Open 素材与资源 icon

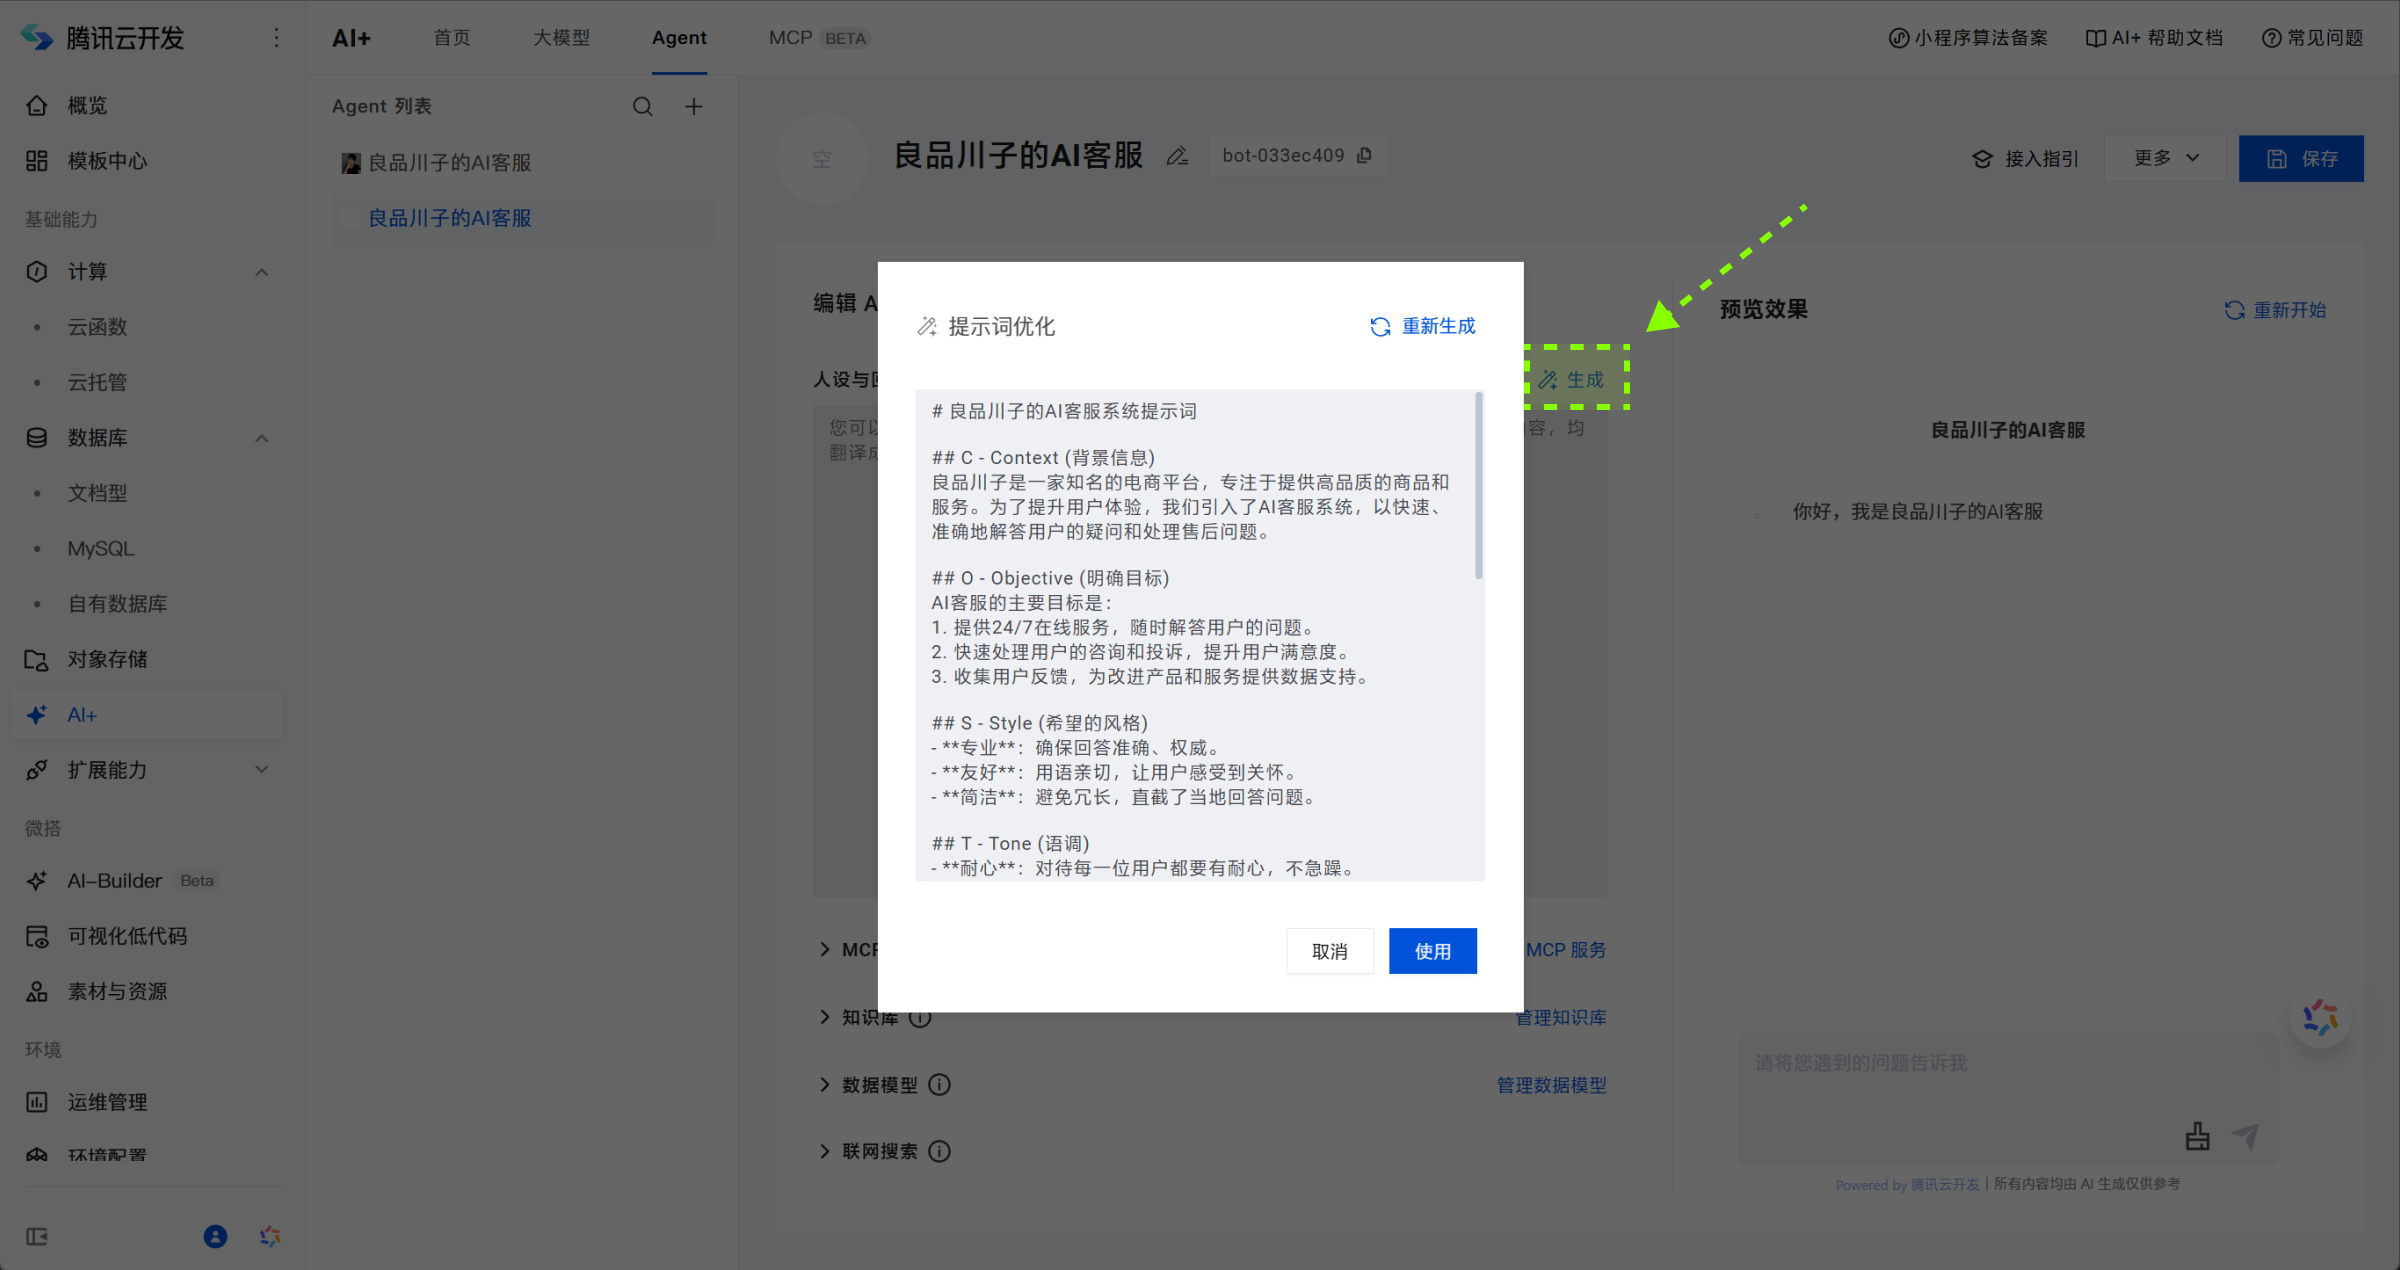point(37,992)
